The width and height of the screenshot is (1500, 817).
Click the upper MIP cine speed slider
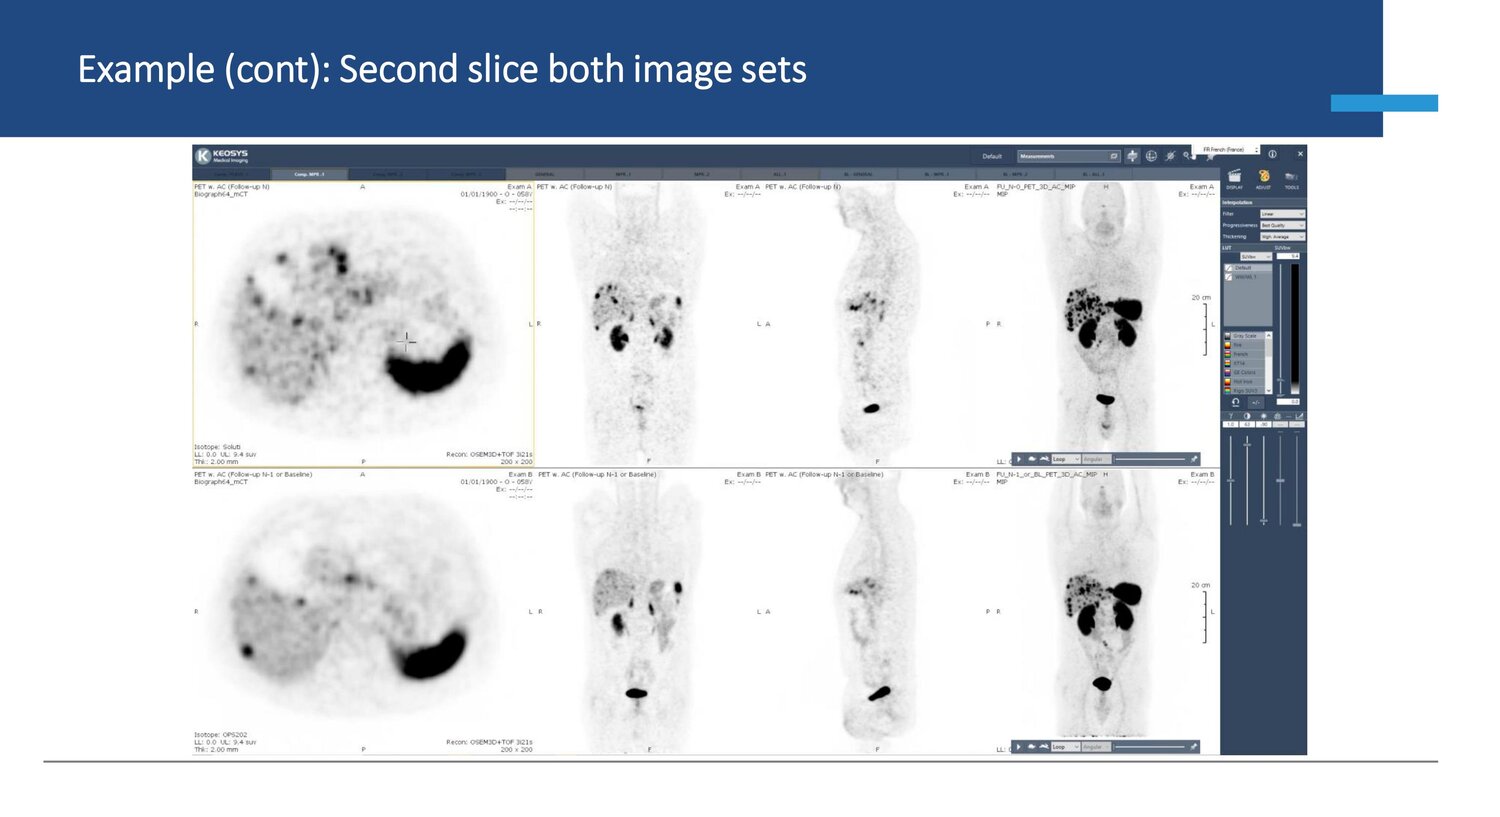(1150, 459)
